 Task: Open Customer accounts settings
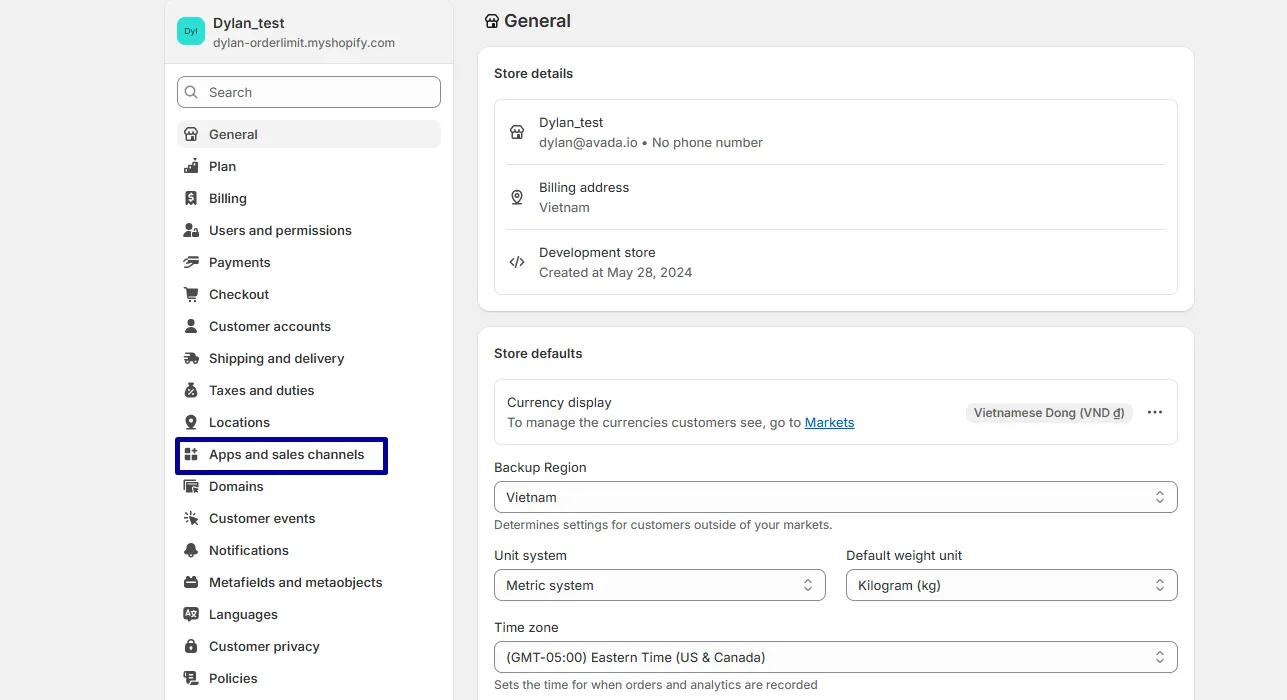(x=309, y=326)
